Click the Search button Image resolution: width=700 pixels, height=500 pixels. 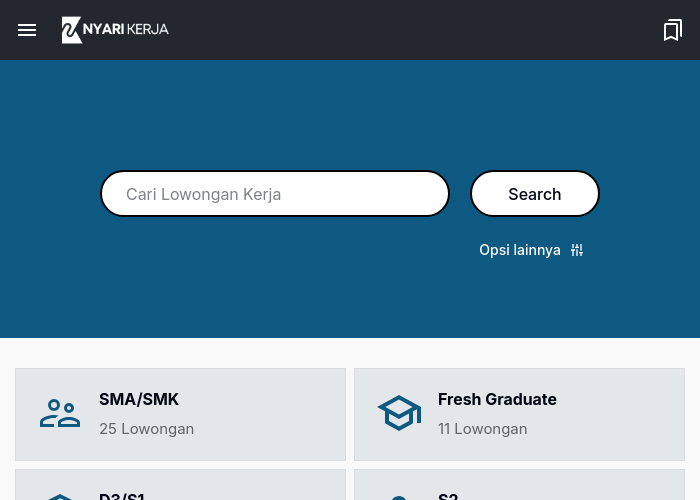point(534,194)
